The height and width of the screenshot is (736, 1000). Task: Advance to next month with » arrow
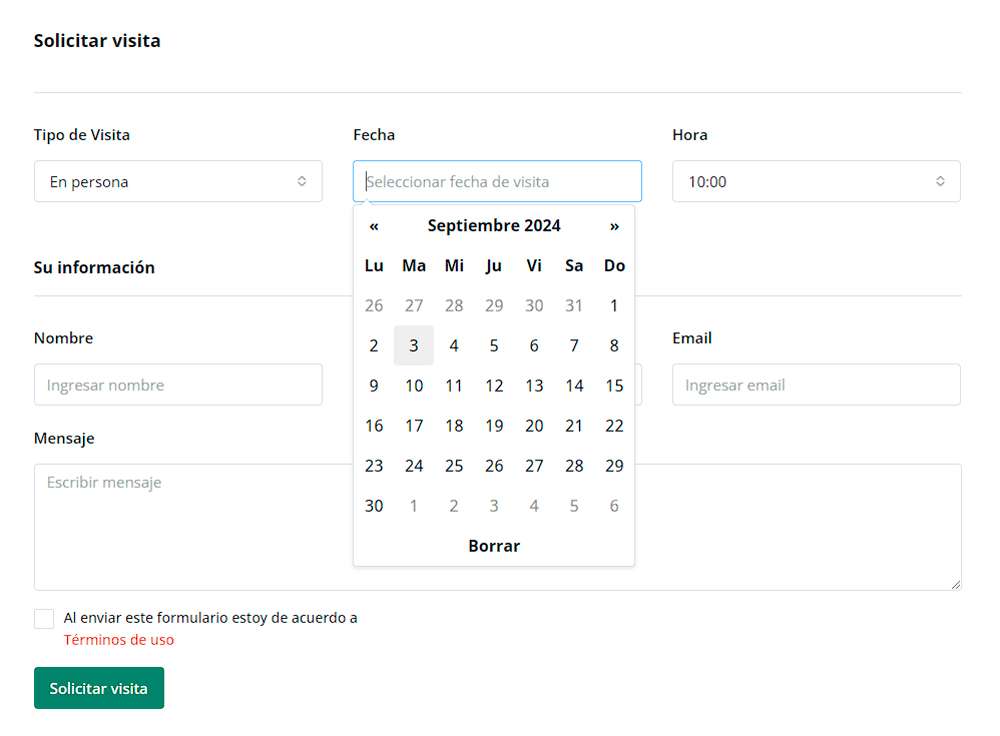(614, 226)
